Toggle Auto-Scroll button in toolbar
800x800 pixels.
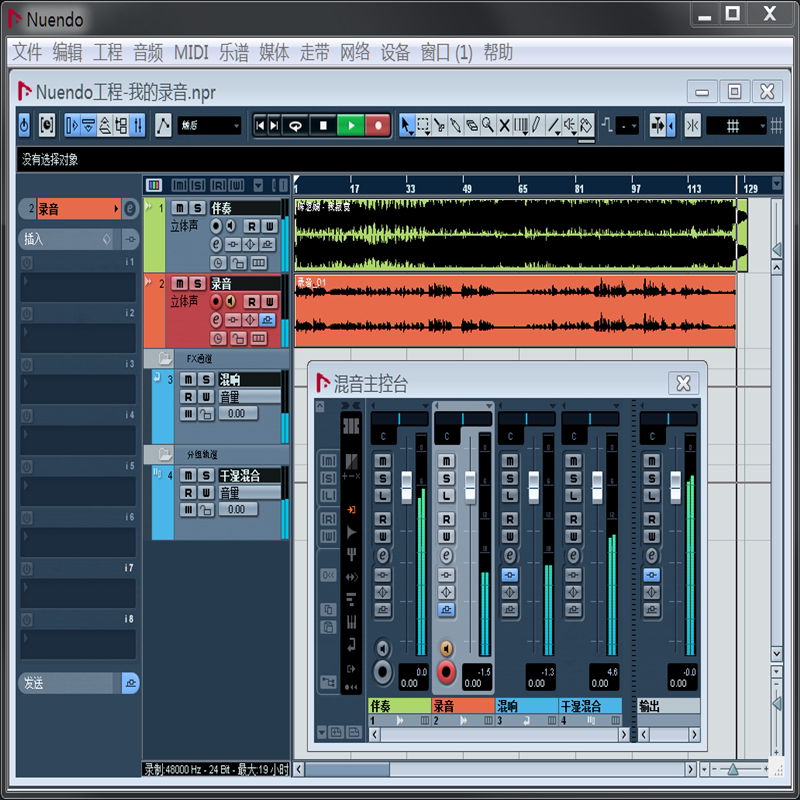click(658, 126)
